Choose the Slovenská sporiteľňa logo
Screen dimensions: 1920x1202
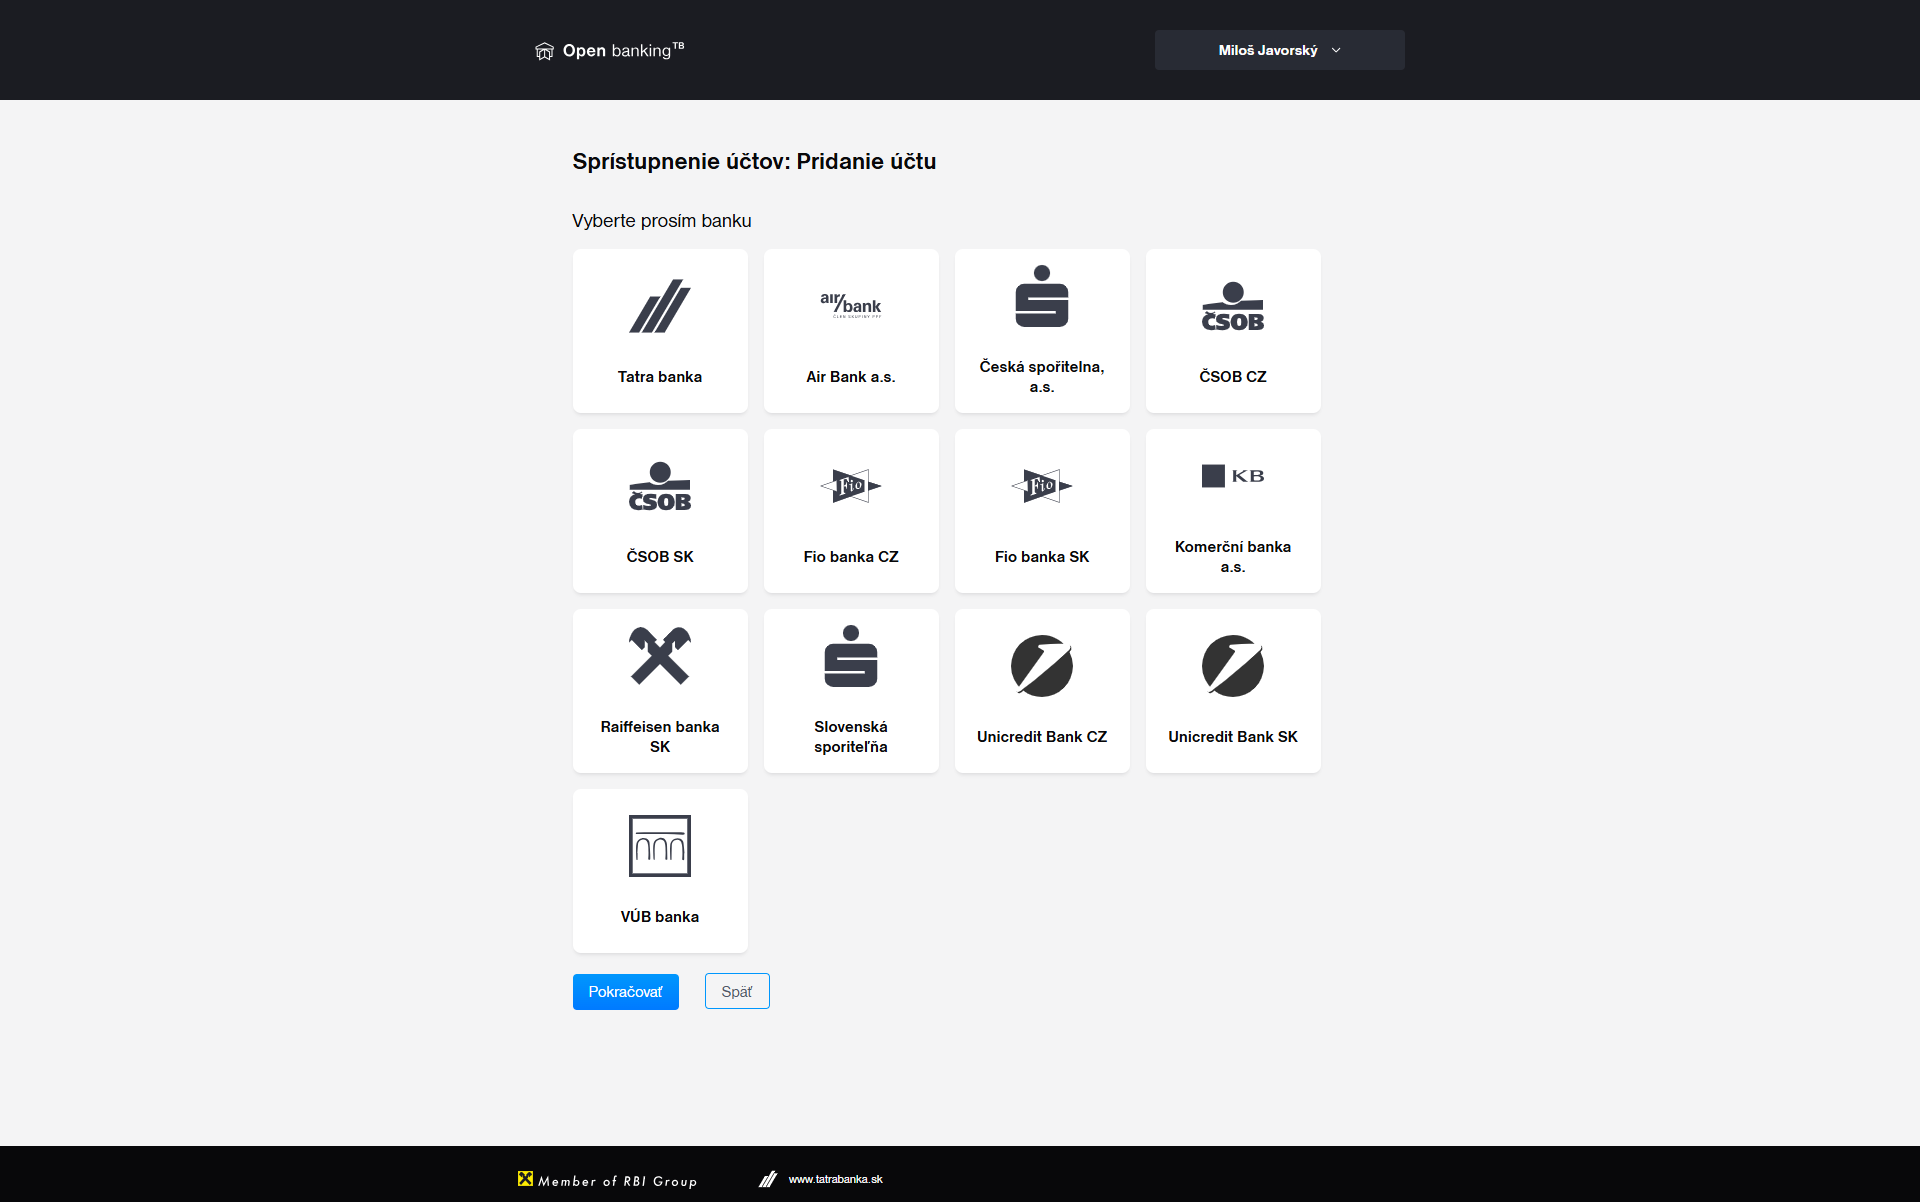[851, 656]
